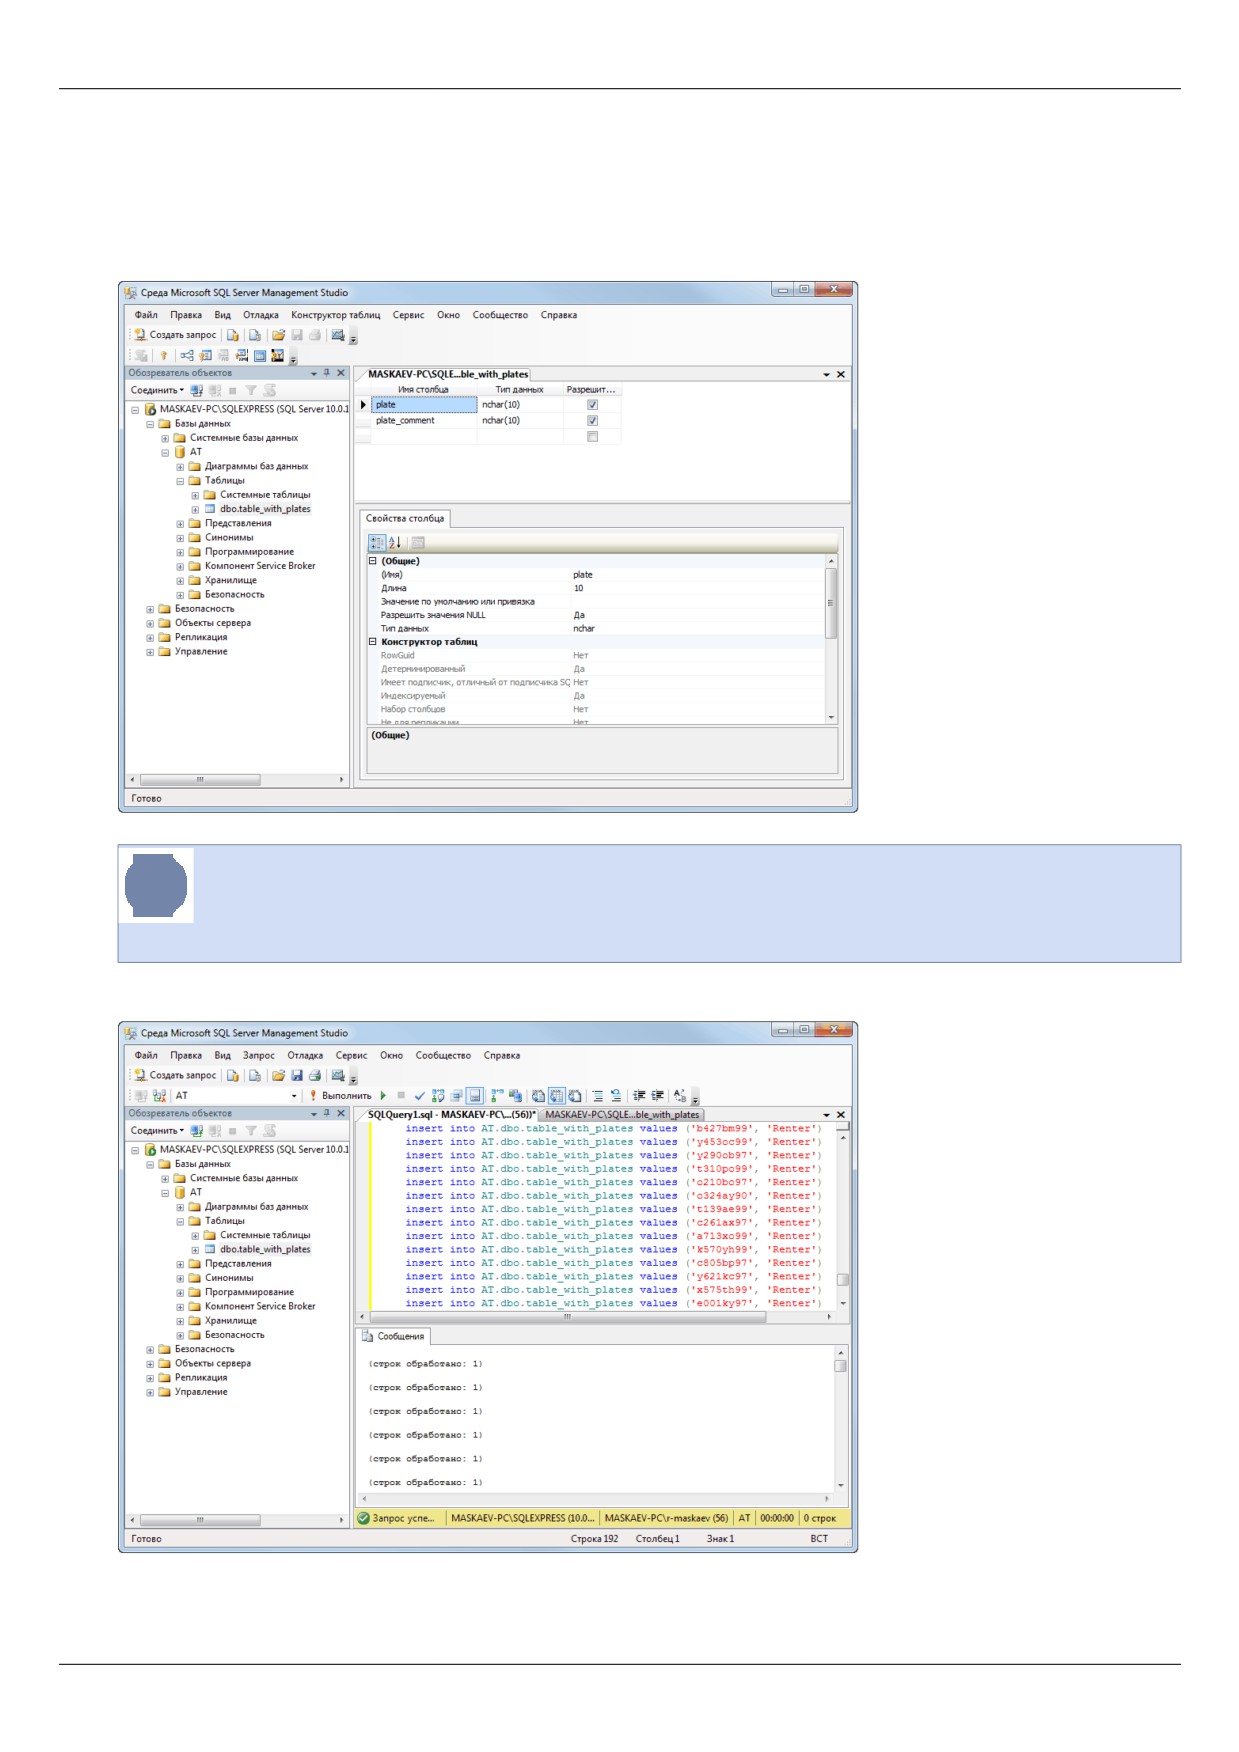1239x1752 pixels.
Task: Open the Файл menu in the upper window
Action: pyautogui.click(x=146, y=315)
